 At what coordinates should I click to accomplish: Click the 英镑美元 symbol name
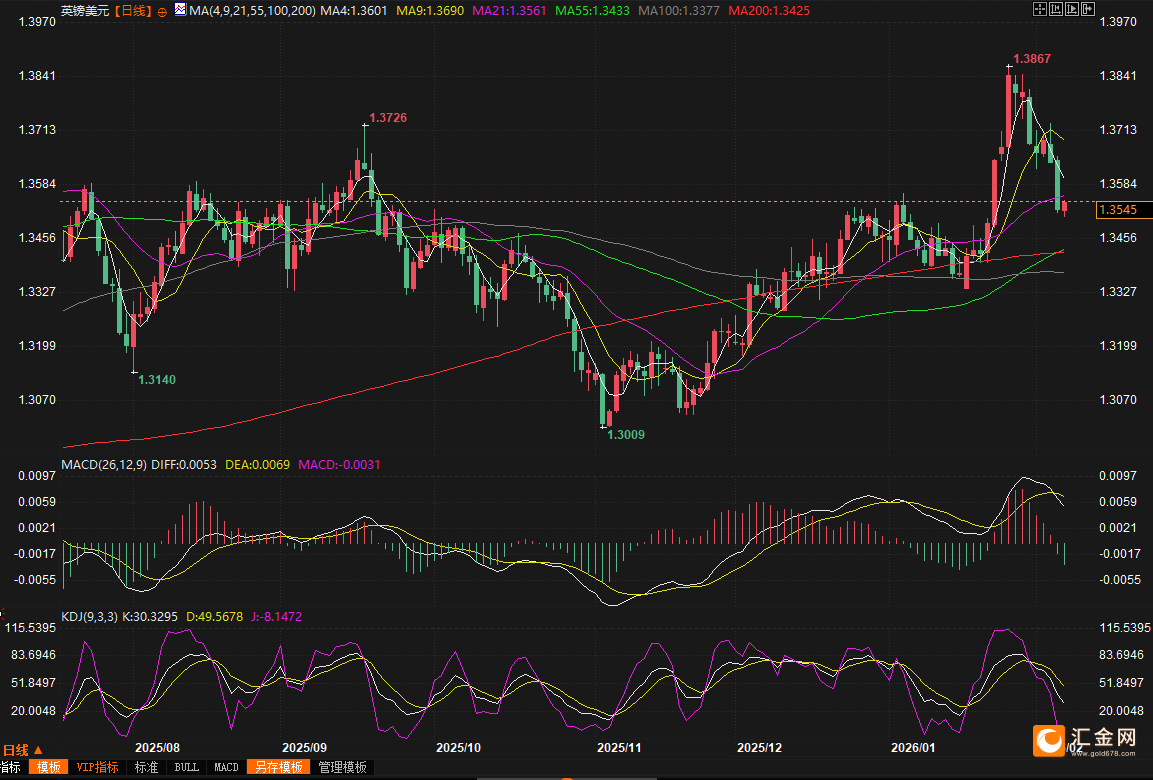click(85, 11)
